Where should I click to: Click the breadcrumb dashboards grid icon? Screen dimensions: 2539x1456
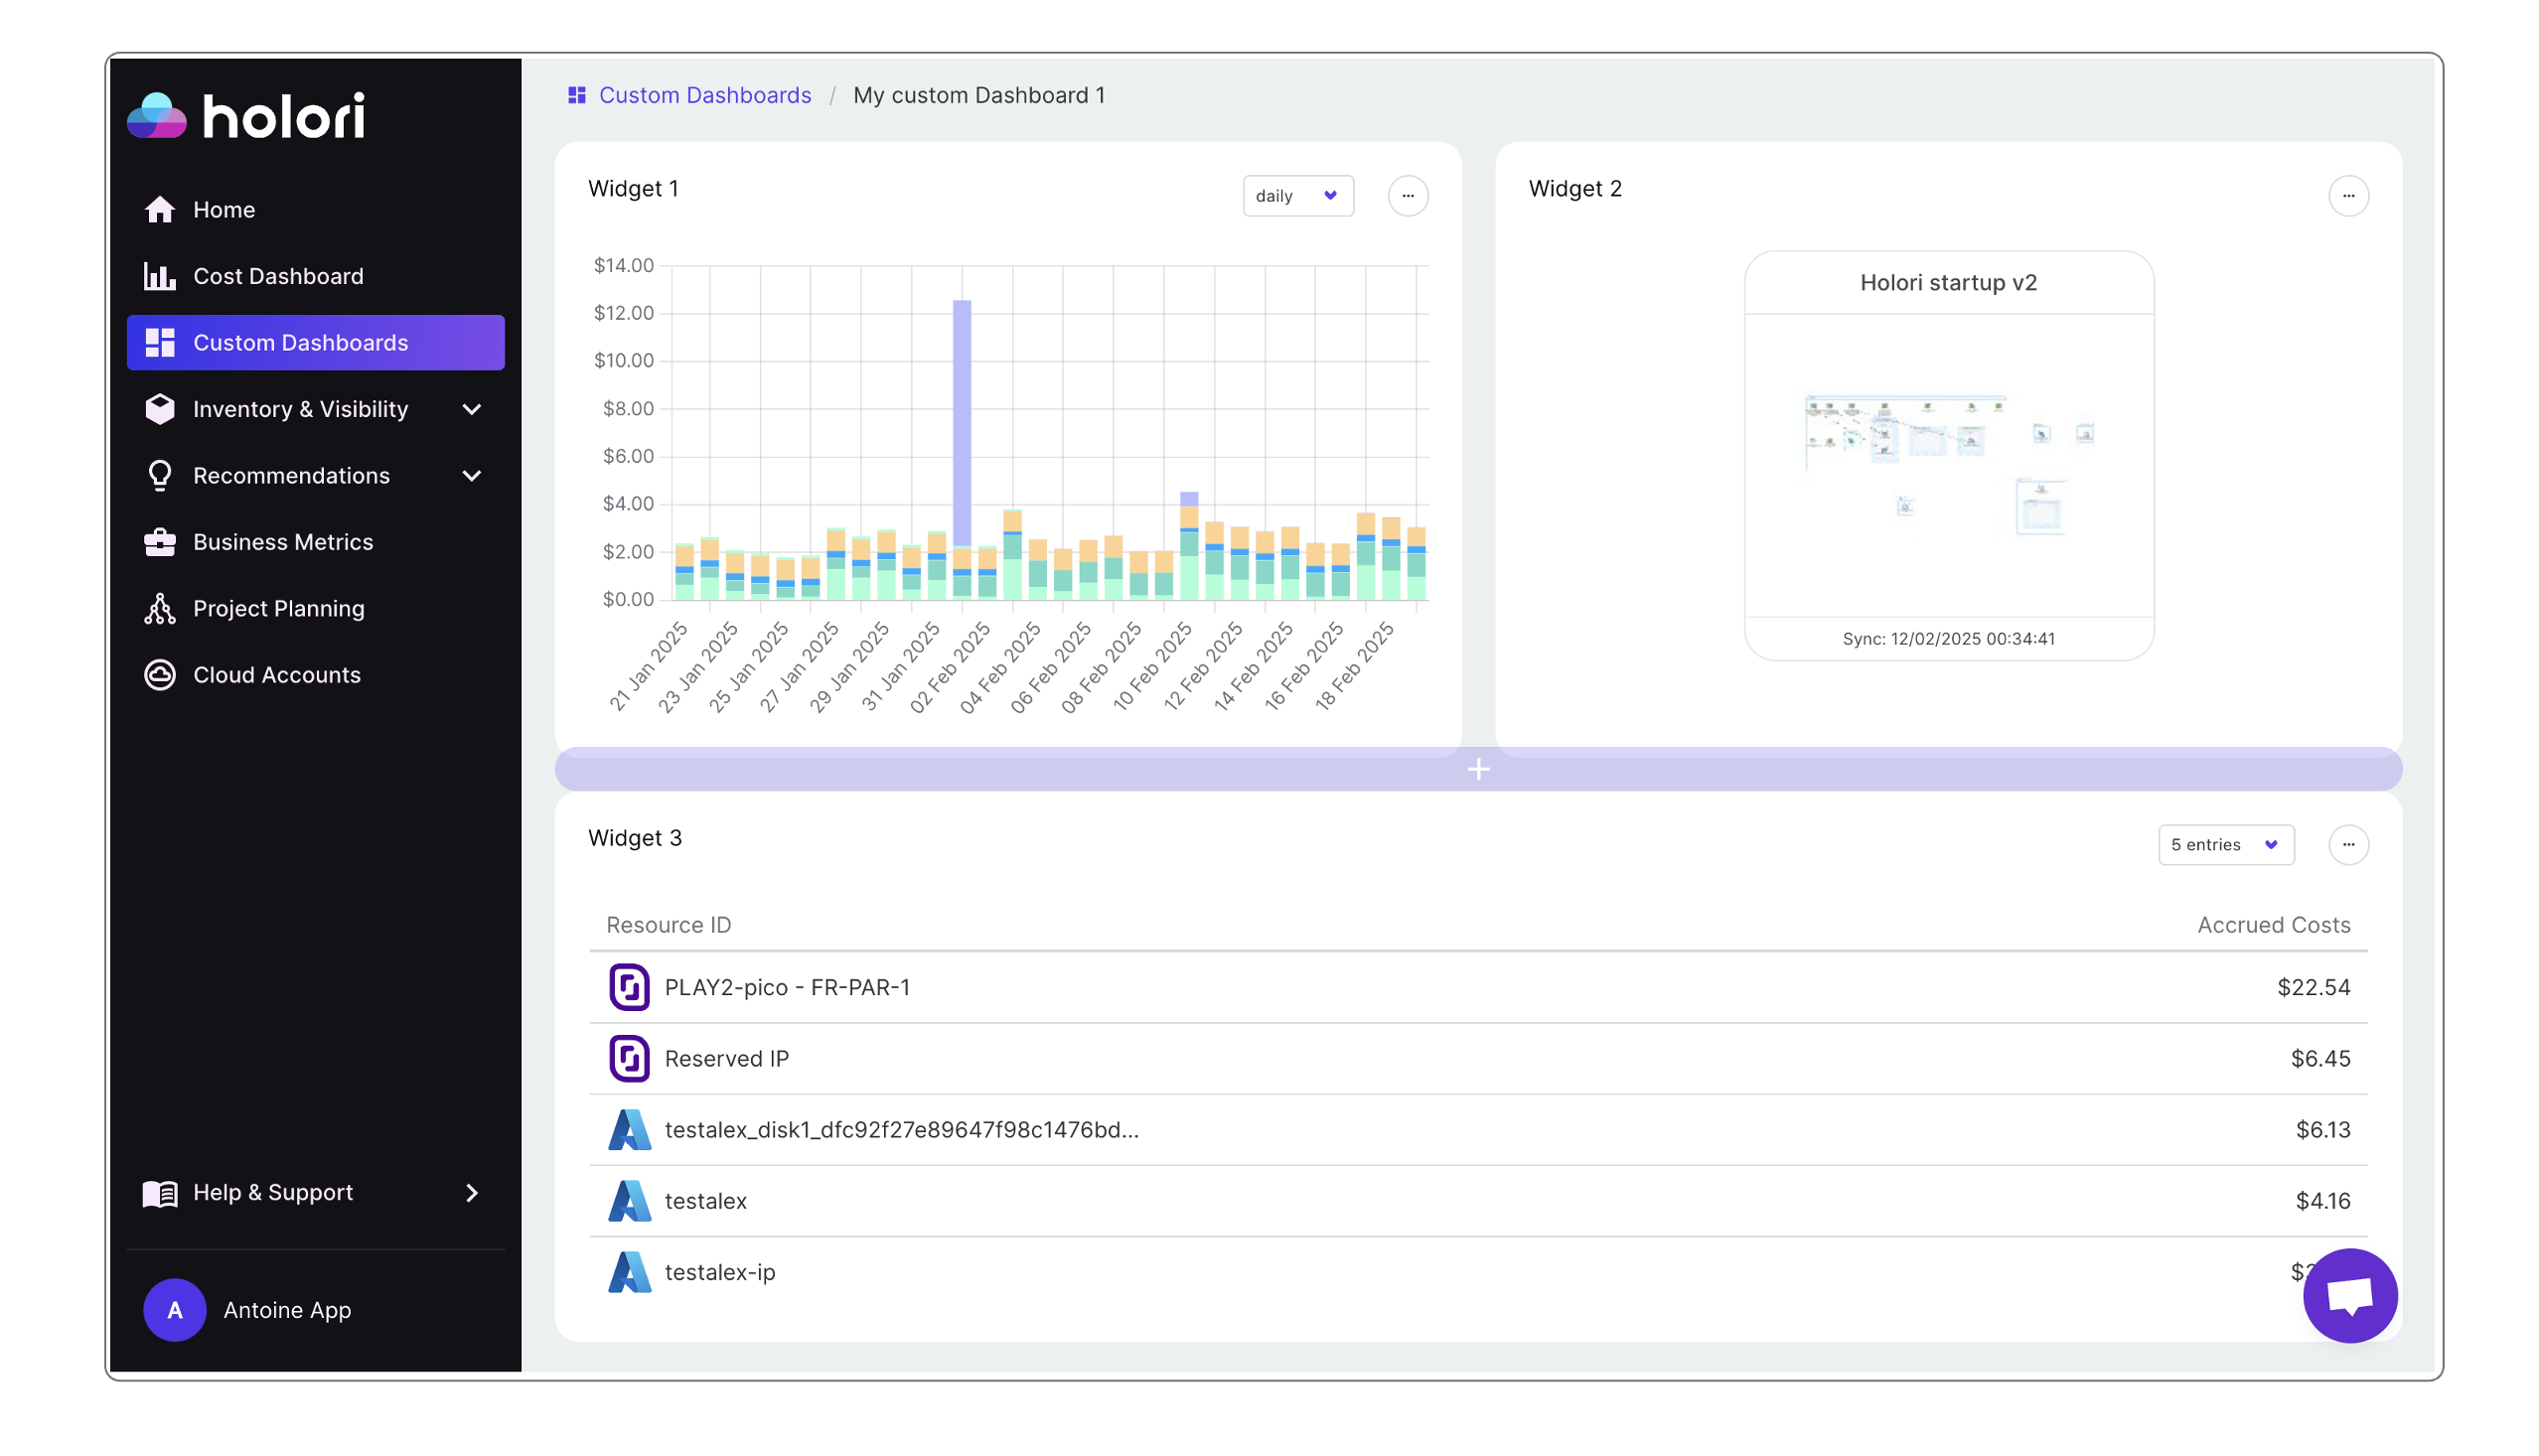pos(577,95)
